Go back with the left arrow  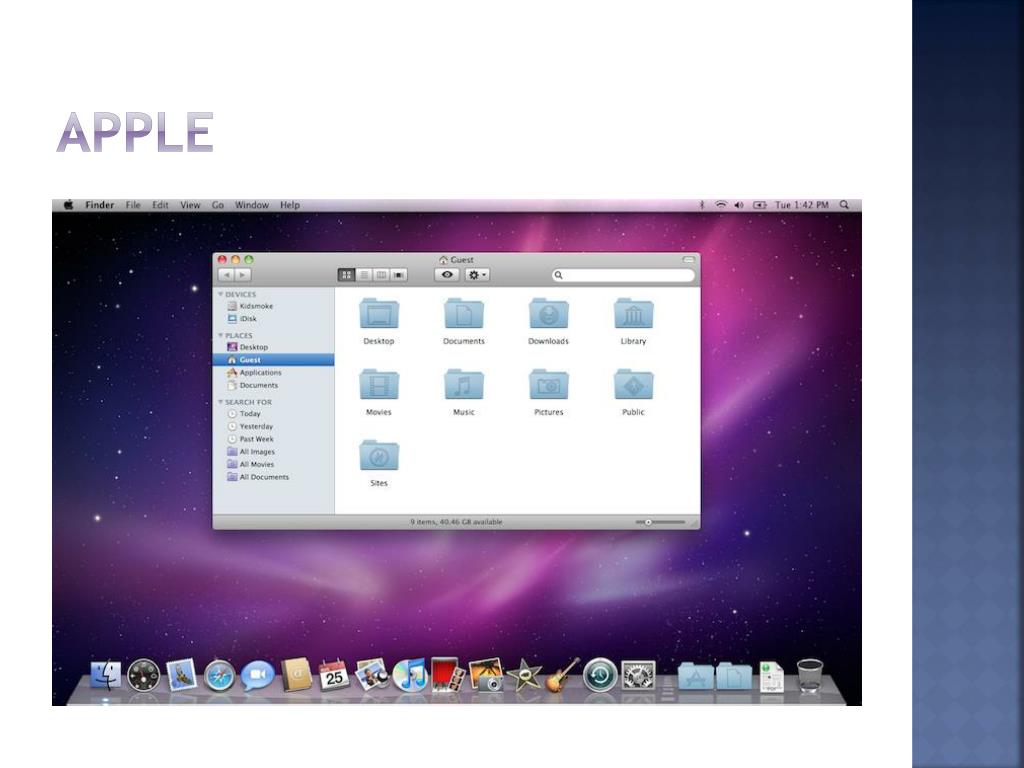click(227, 275)
